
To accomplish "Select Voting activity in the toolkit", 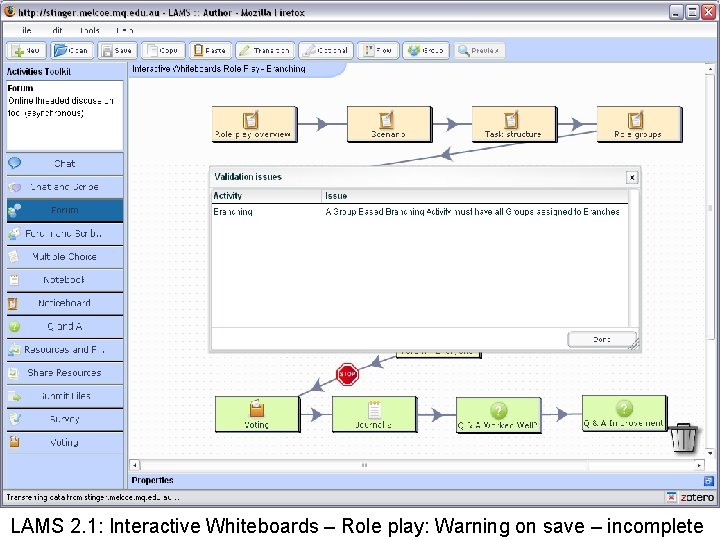I will pos(65,442).
